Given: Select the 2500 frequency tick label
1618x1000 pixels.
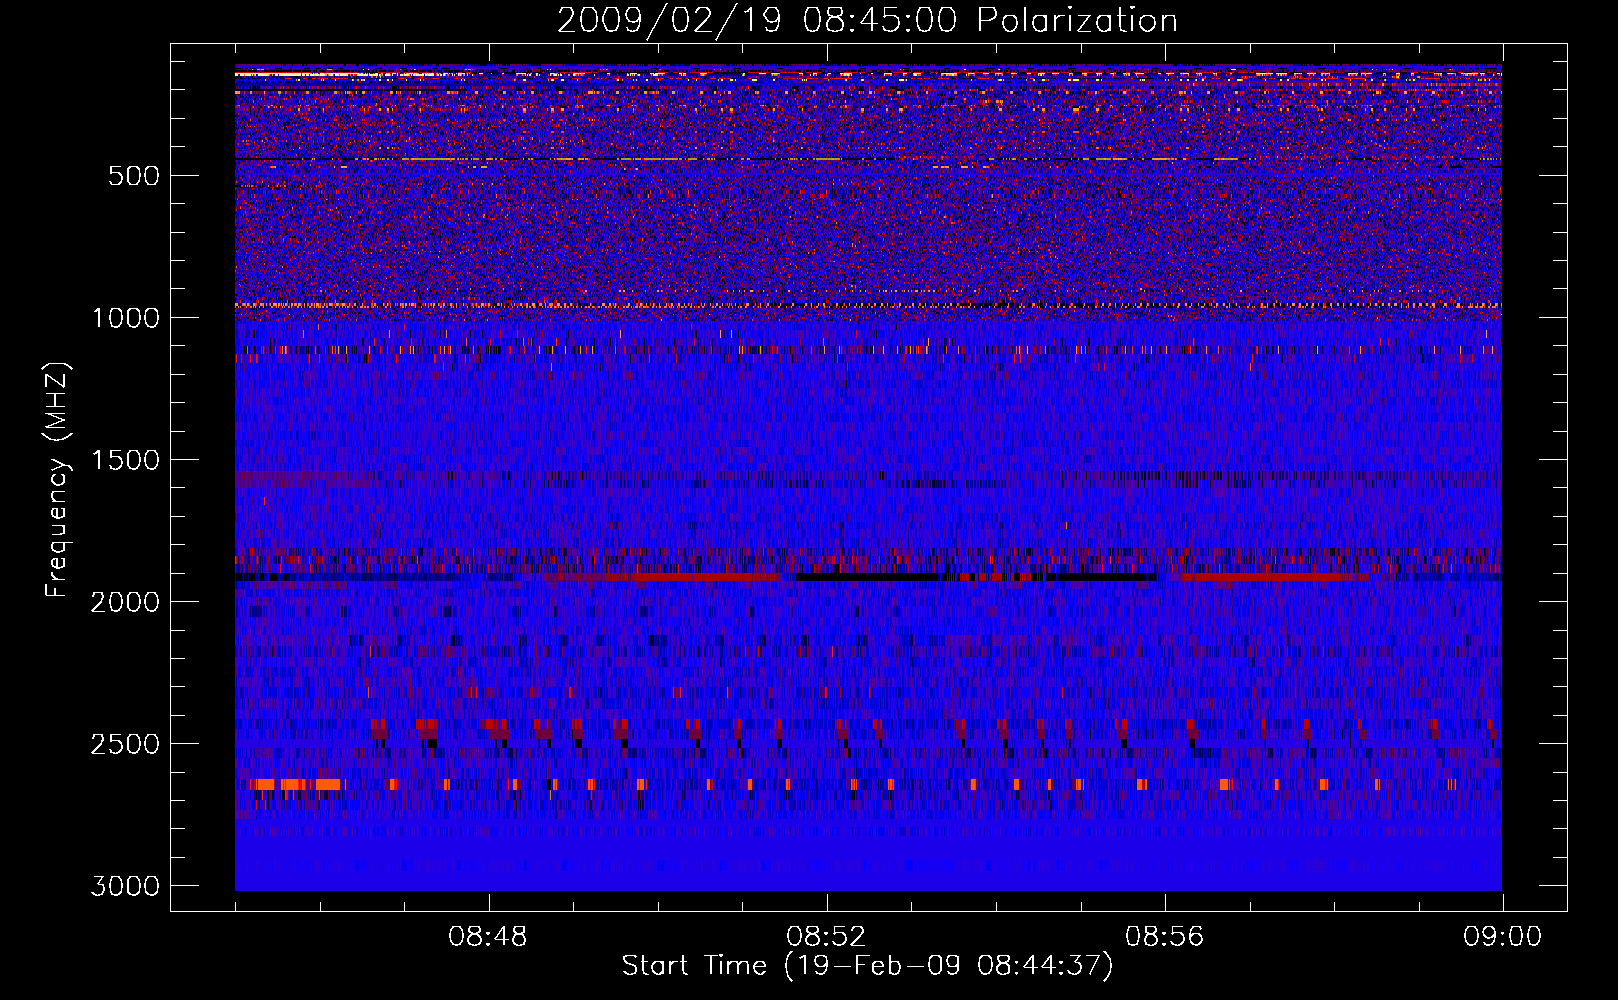Looking at the screenshot, I should [x=125, y=744].
